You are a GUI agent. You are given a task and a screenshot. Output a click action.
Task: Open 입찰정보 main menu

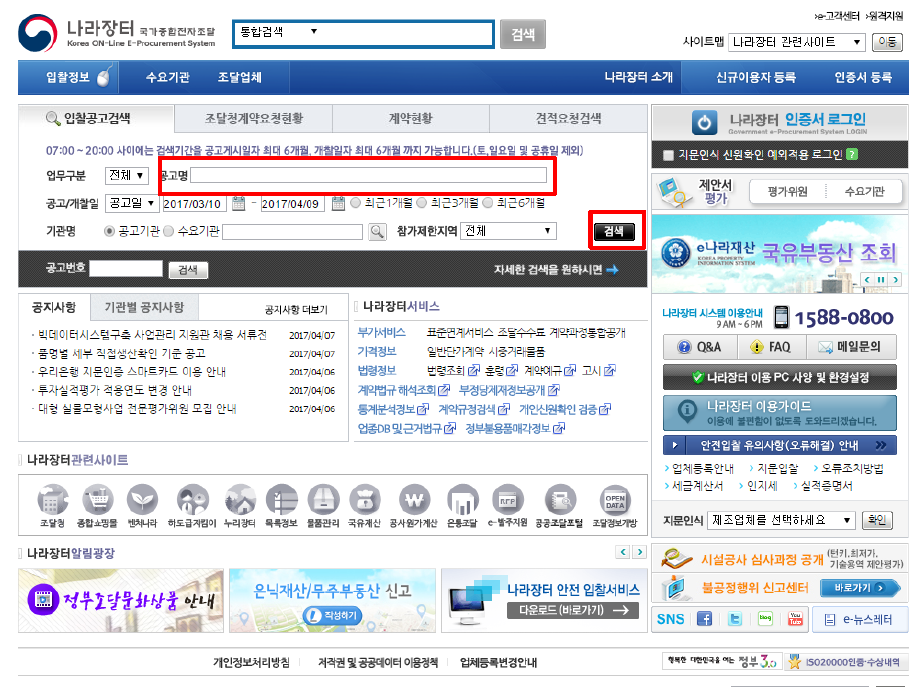68,77
